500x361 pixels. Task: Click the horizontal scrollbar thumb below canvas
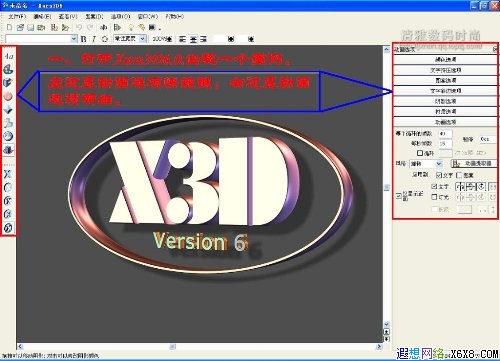tap(172, 347)
